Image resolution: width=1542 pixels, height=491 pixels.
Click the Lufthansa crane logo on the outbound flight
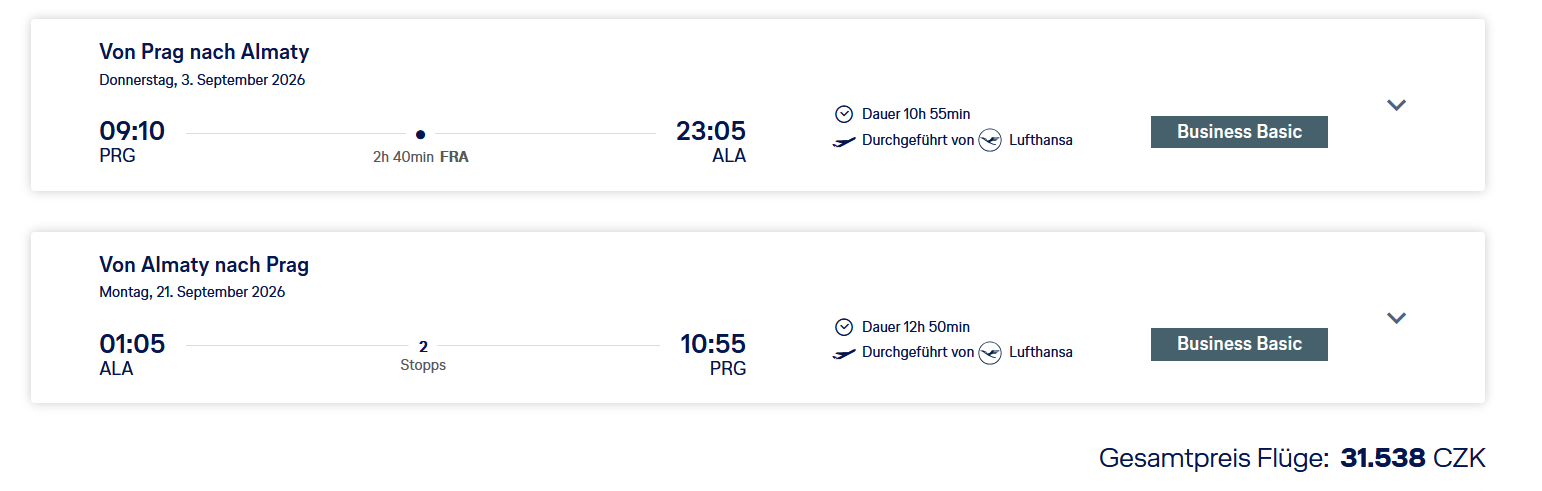(990, 141)
